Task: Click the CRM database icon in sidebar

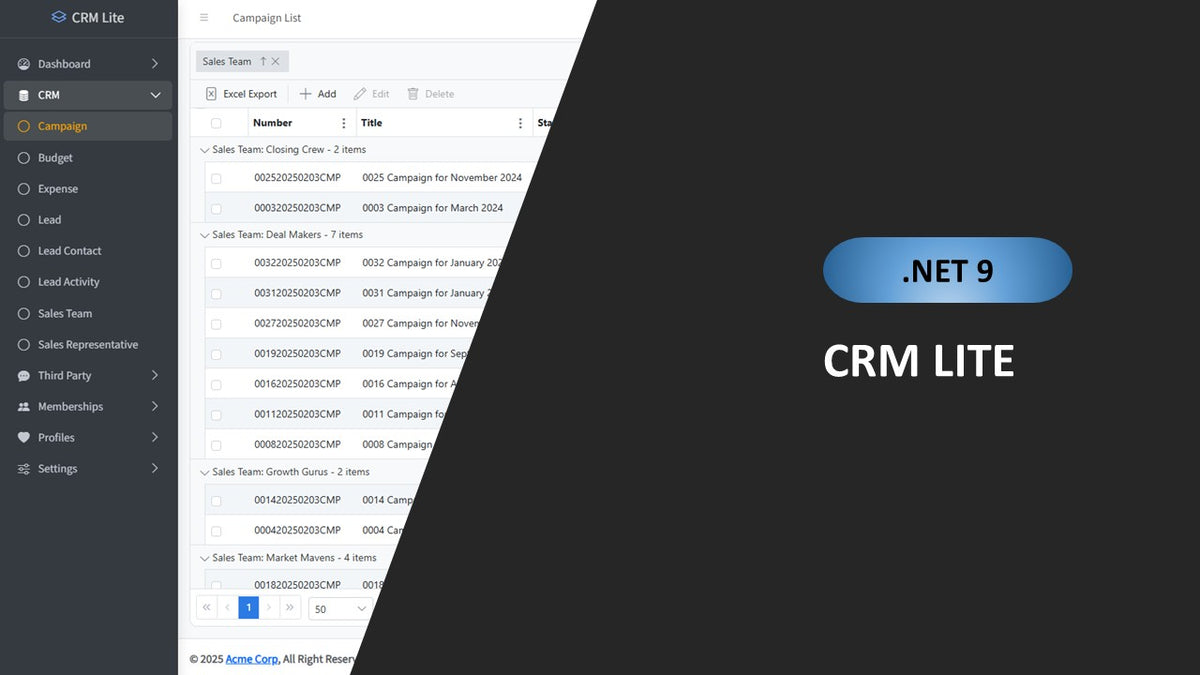Action: coord(22,94)
